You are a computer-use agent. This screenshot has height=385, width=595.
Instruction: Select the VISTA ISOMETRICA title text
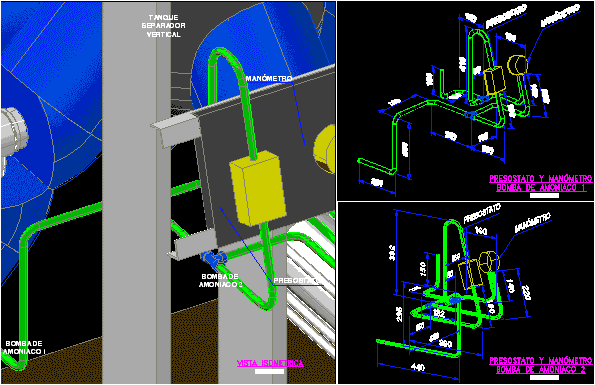(270, 363)
